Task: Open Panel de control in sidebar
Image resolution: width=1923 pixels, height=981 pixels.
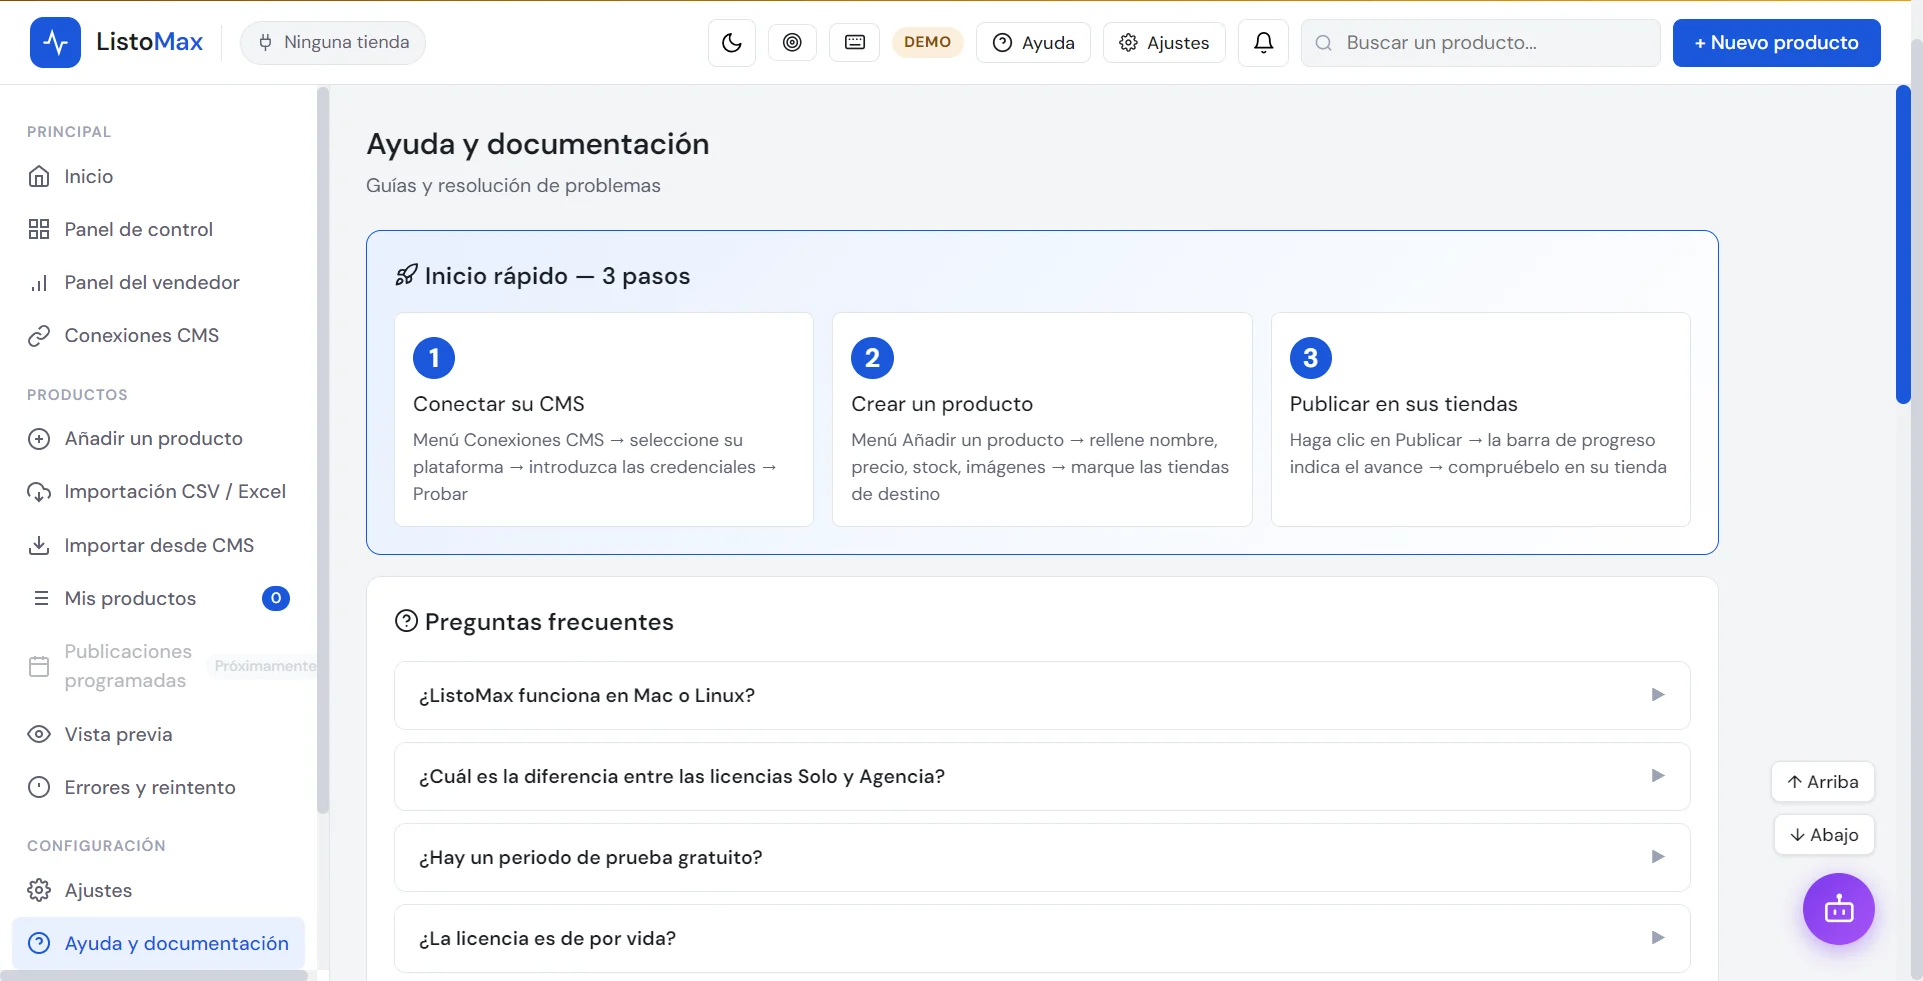Action: (160, 229)
